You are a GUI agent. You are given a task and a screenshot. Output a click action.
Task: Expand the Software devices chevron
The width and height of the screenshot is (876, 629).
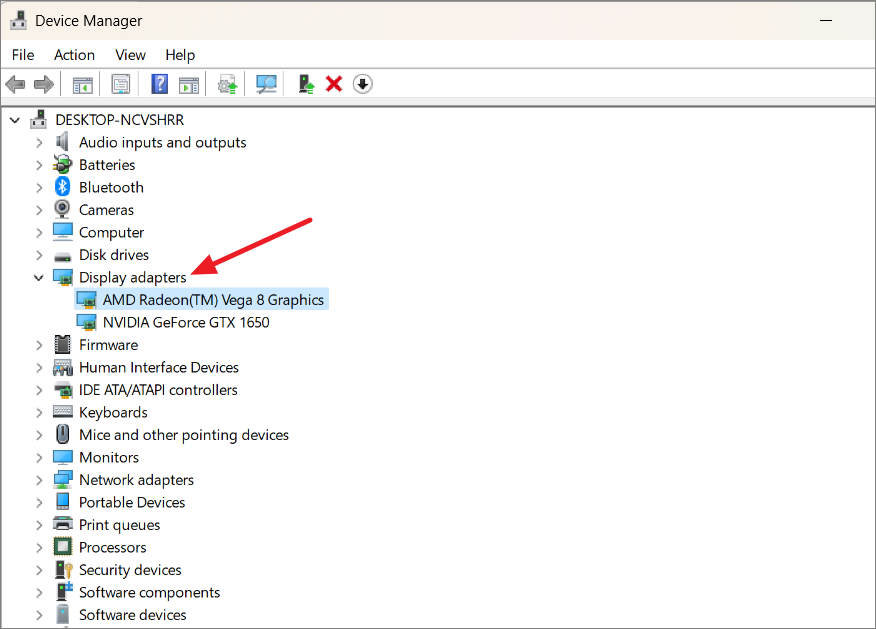click(39, 614)
